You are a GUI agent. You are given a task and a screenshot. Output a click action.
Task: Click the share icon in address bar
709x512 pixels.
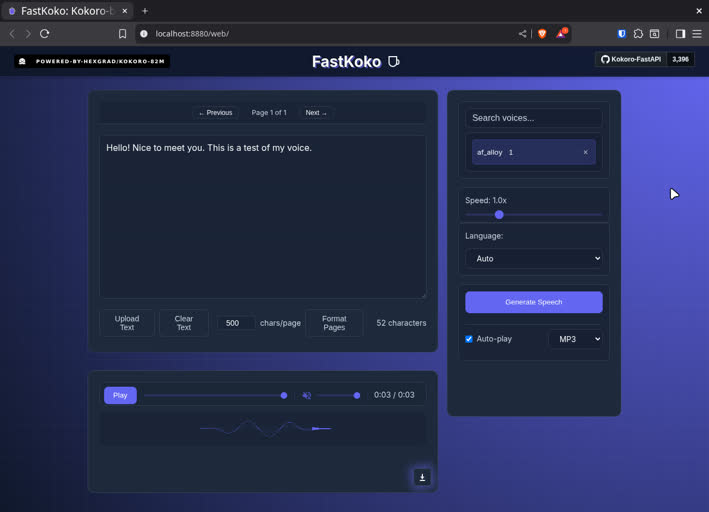pyautogui.click(x=522, y=34)
